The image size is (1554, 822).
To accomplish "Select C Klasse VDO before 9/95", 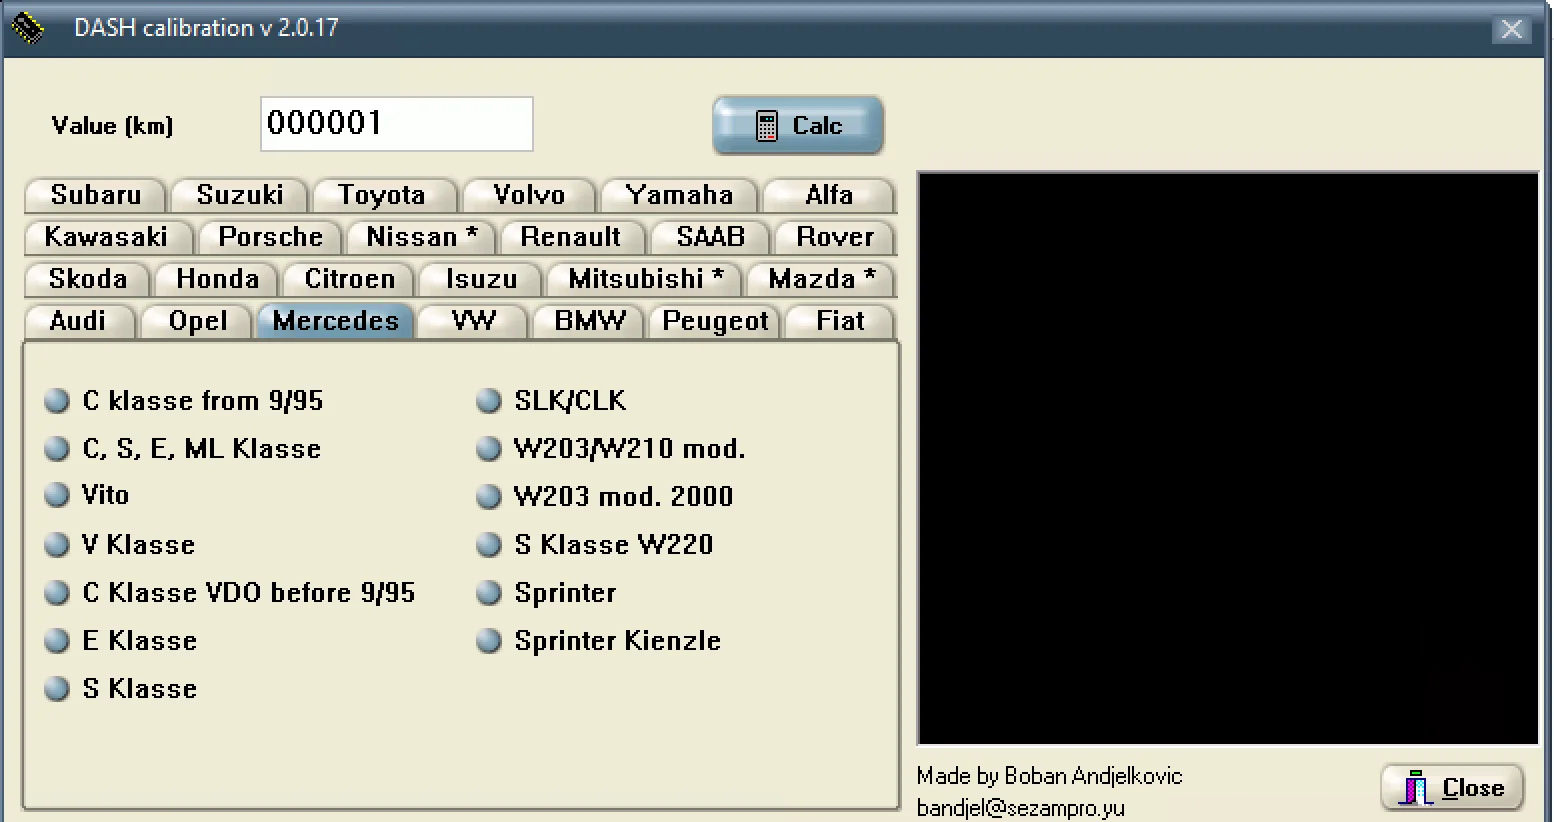I will click(x=230, y=593).
